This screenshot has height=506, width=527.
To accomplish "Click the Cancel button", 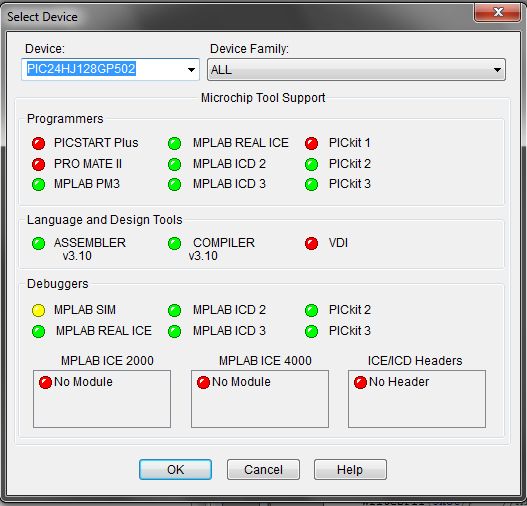I will (263, 469).
